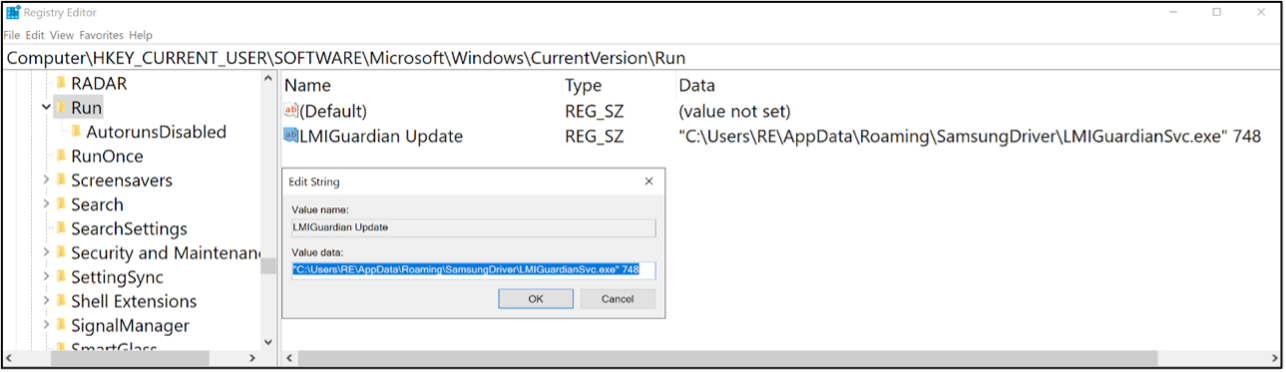Click the SearchSettings folder icon
Image resolution: width=1286 pixels, height=372 pixels.
click(60, 229)
